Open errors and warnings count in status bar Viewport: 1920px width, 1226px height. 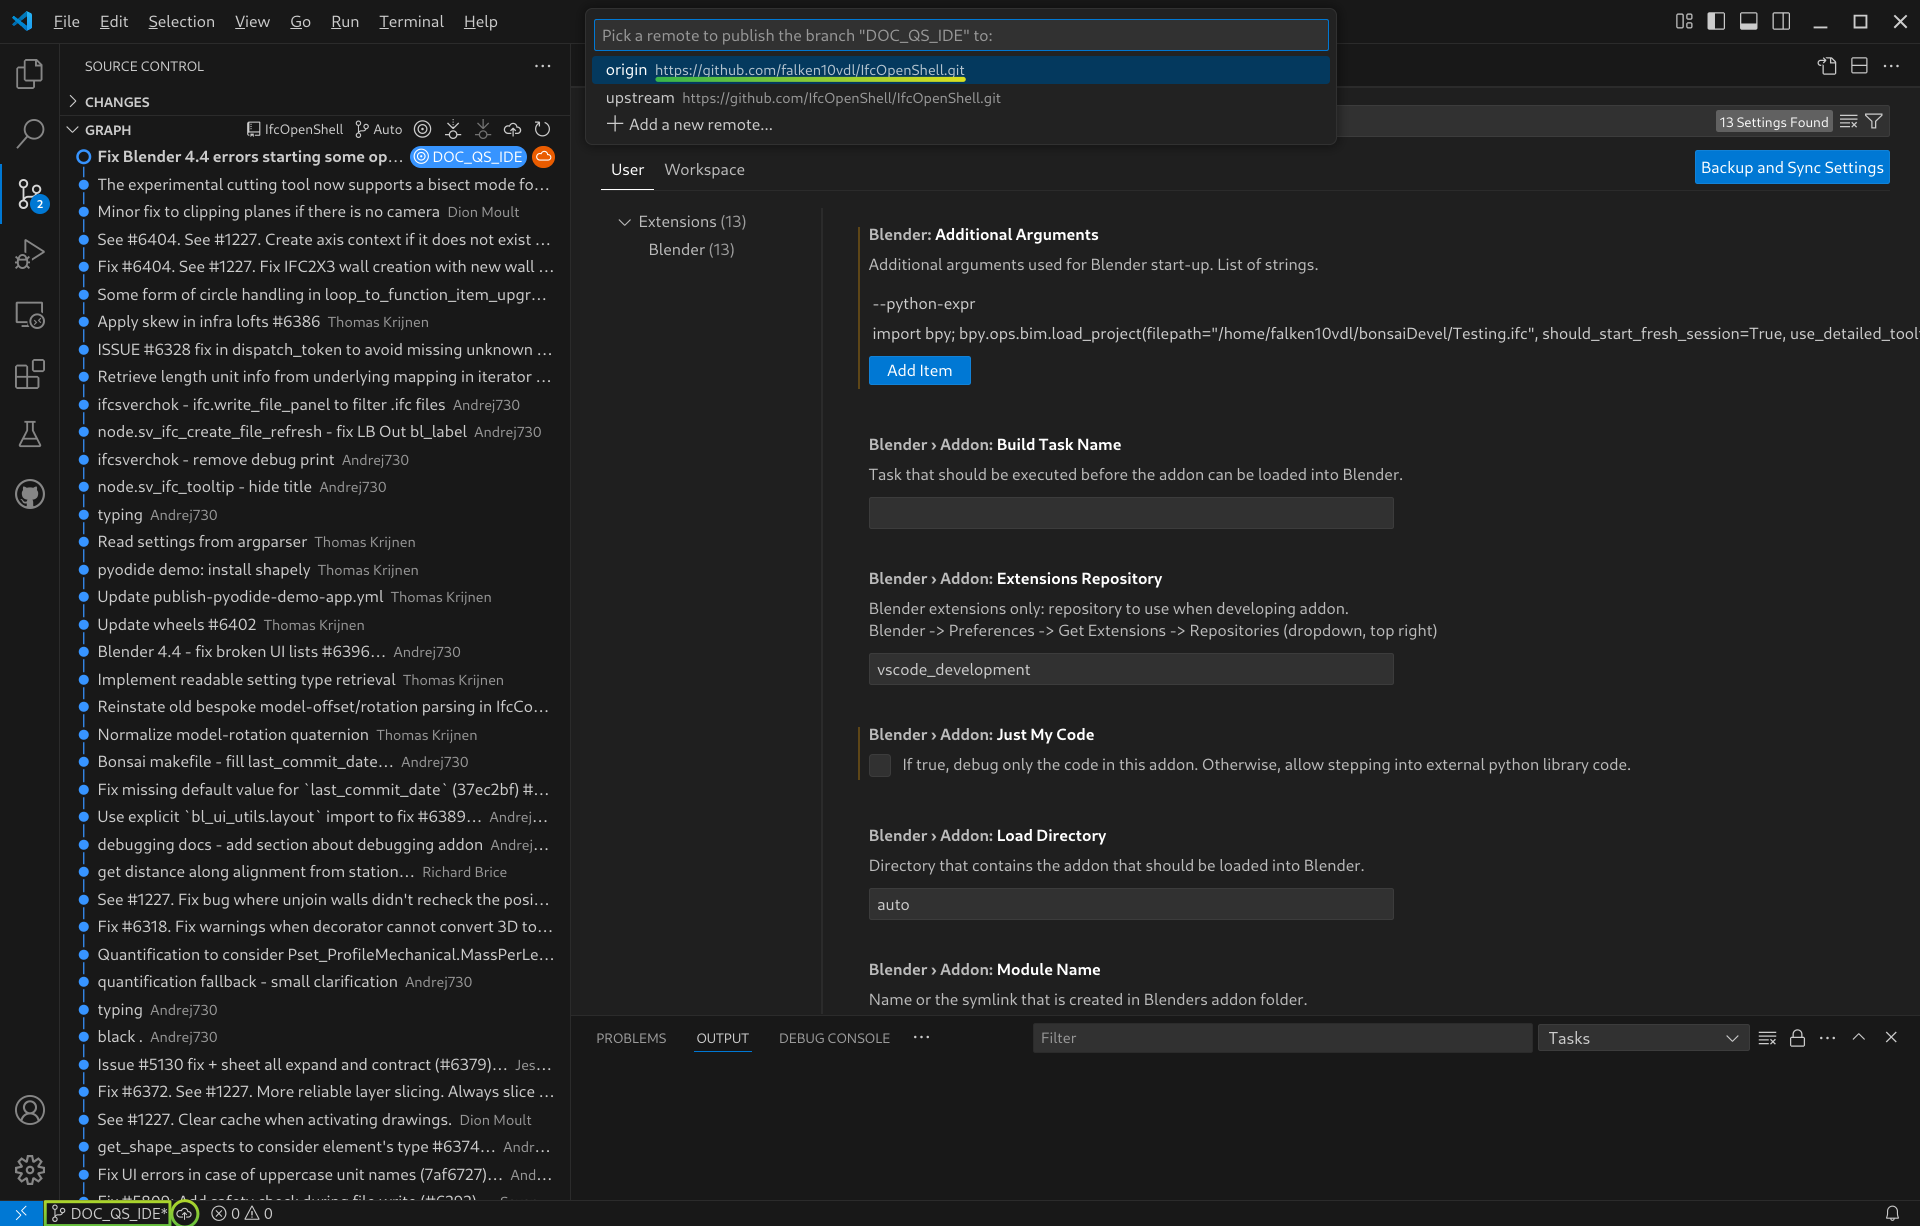point(242,1213)
